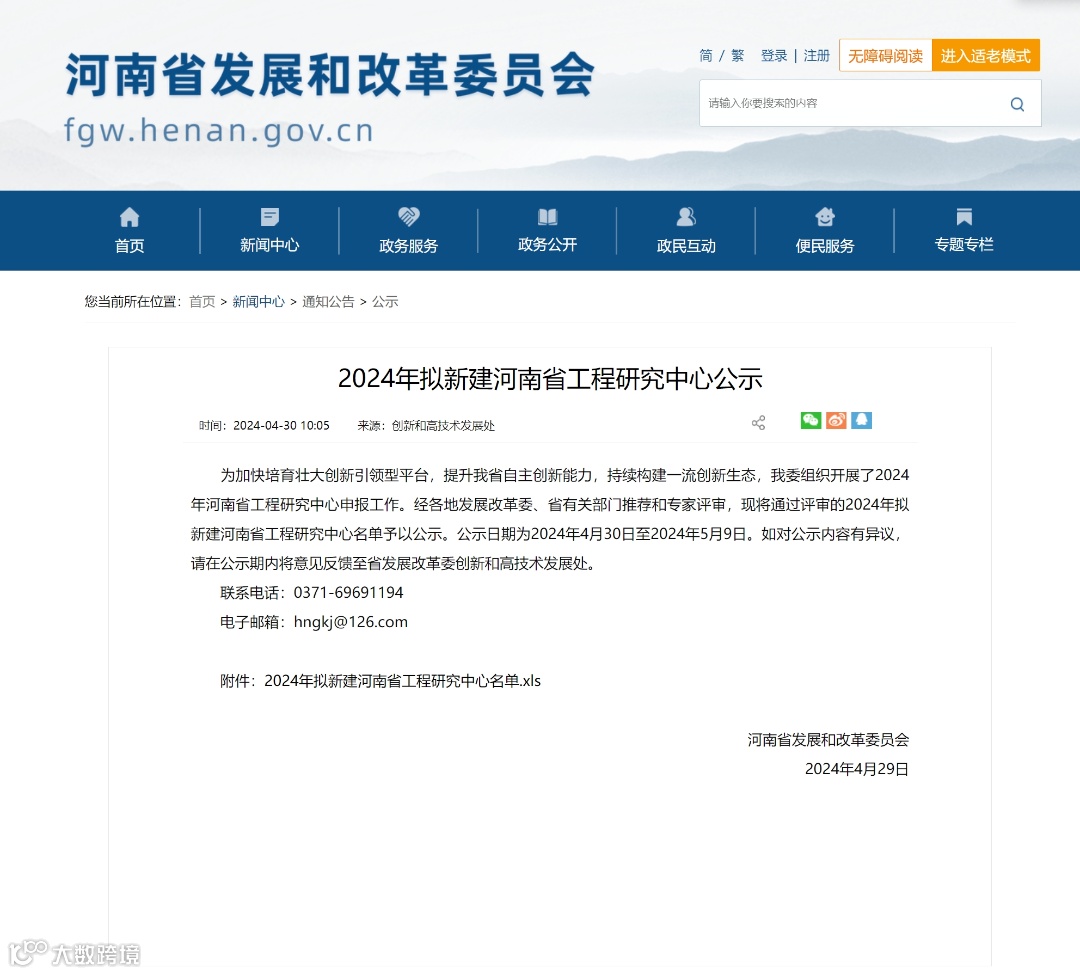The width and height of the screenshot is (1080, 974).
Task: Click breadcrumb link 通知公告
Action: pos(328,302)
